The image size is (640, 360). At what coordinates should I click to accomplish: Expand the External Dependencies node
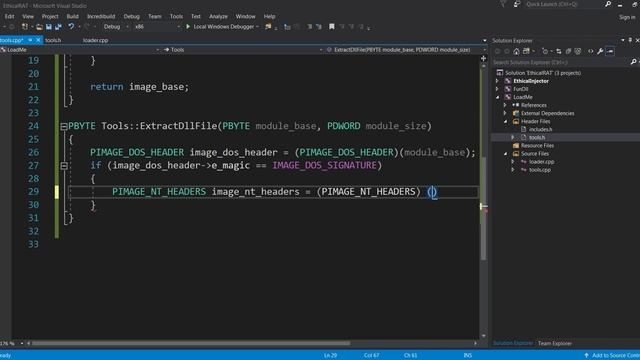[x=505, y=113]
